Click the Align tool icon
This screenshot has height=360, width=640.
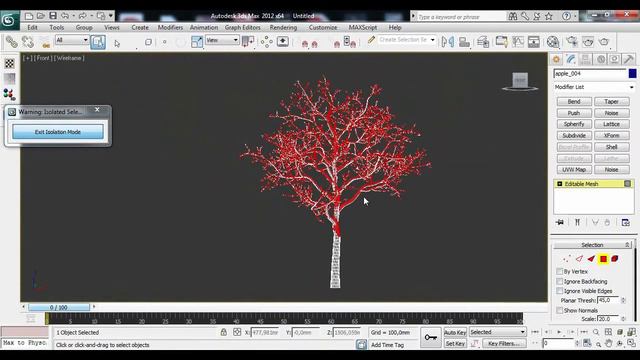tap(464, 42)
